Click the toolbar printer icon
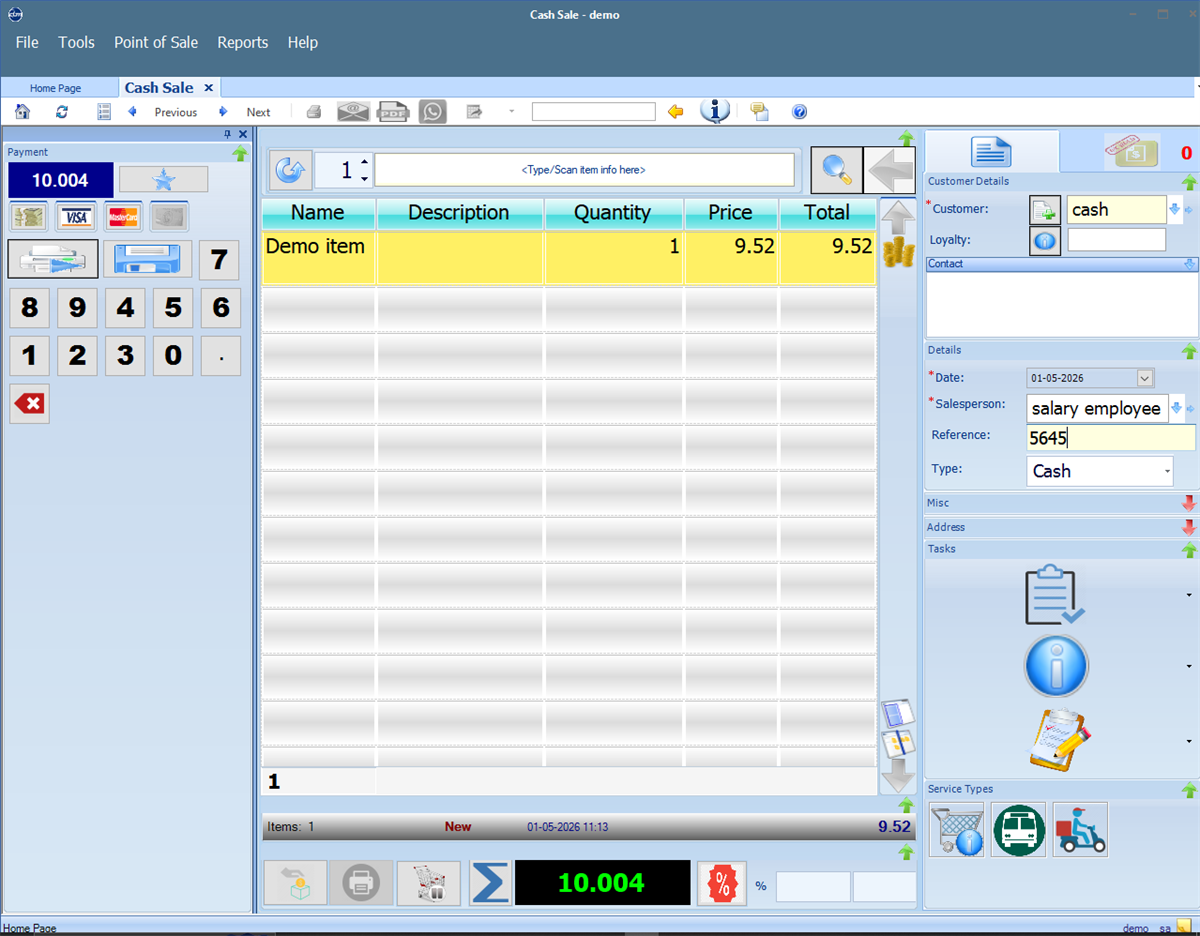Viewport: 1200px width, 936px height. click(x=314, y=112)
